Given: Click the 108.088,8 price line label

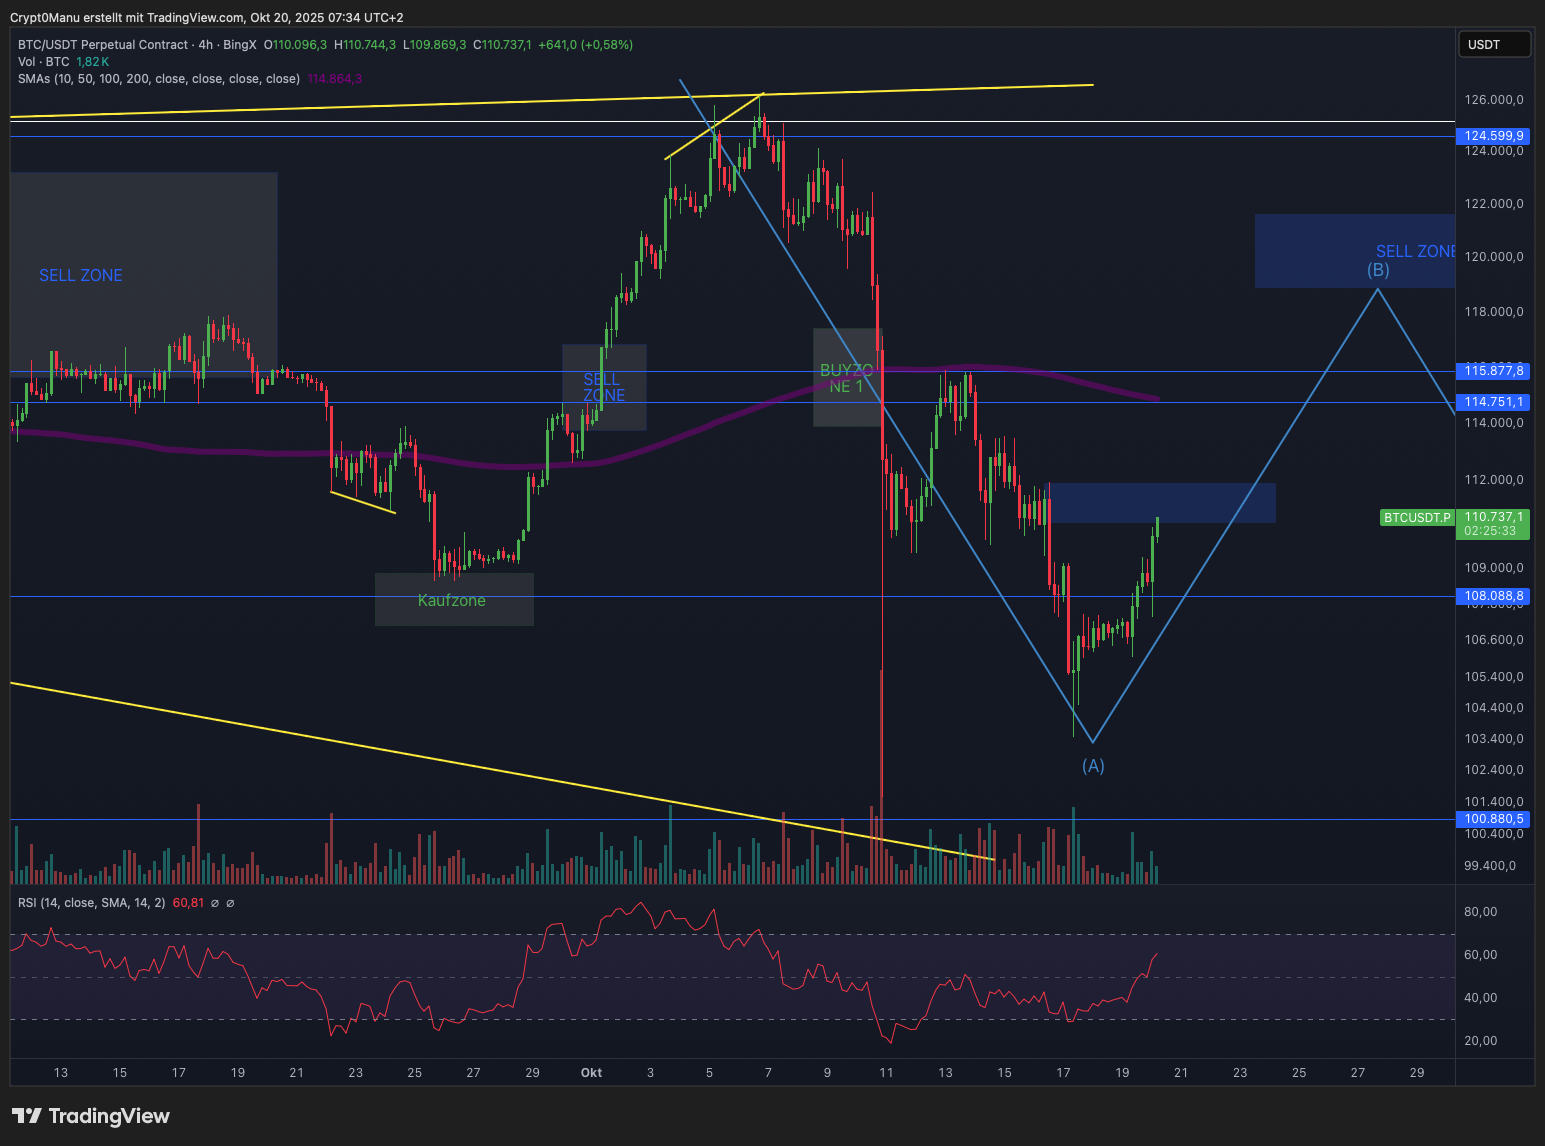Looking at the screenshot, I should pyautogui.click(x=1494, y=596).
